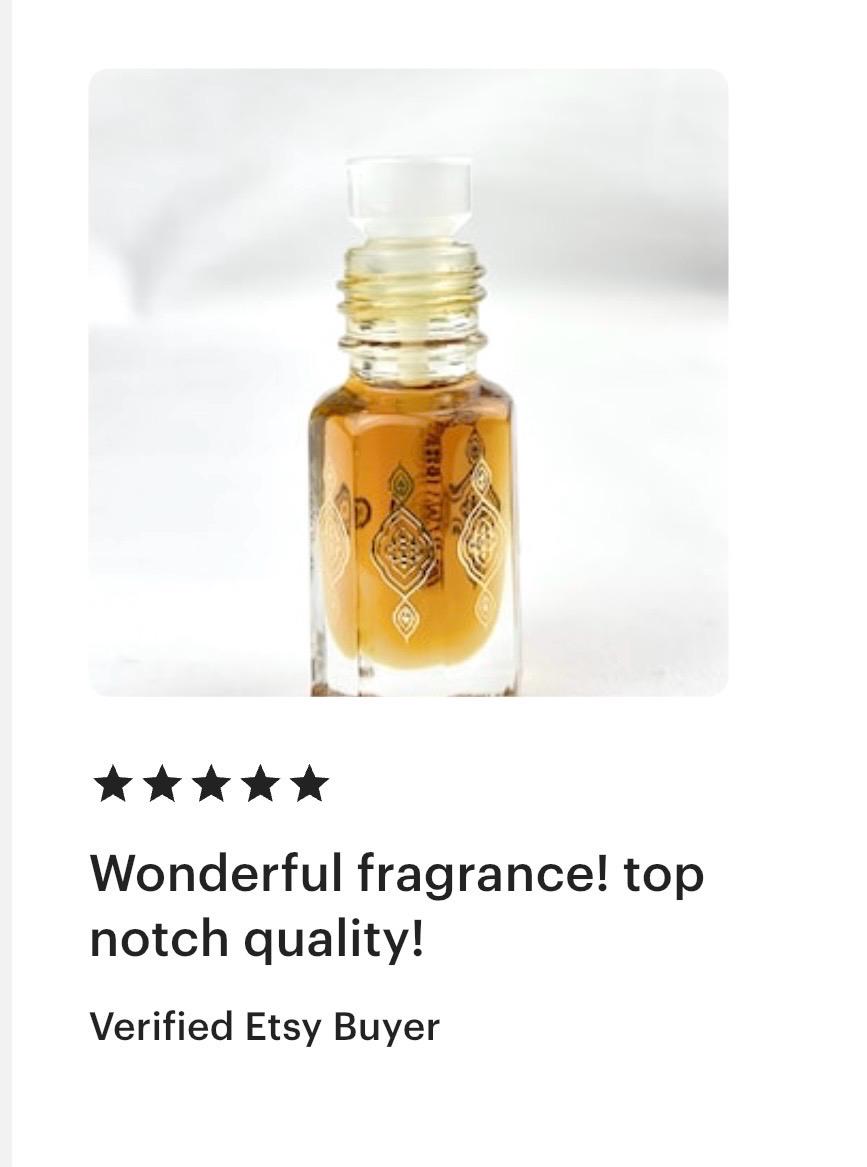The width and height of the screenshot is (867, 1167).
Task: Click the gray vertical strip on left edge
Action: coord(6,584)
